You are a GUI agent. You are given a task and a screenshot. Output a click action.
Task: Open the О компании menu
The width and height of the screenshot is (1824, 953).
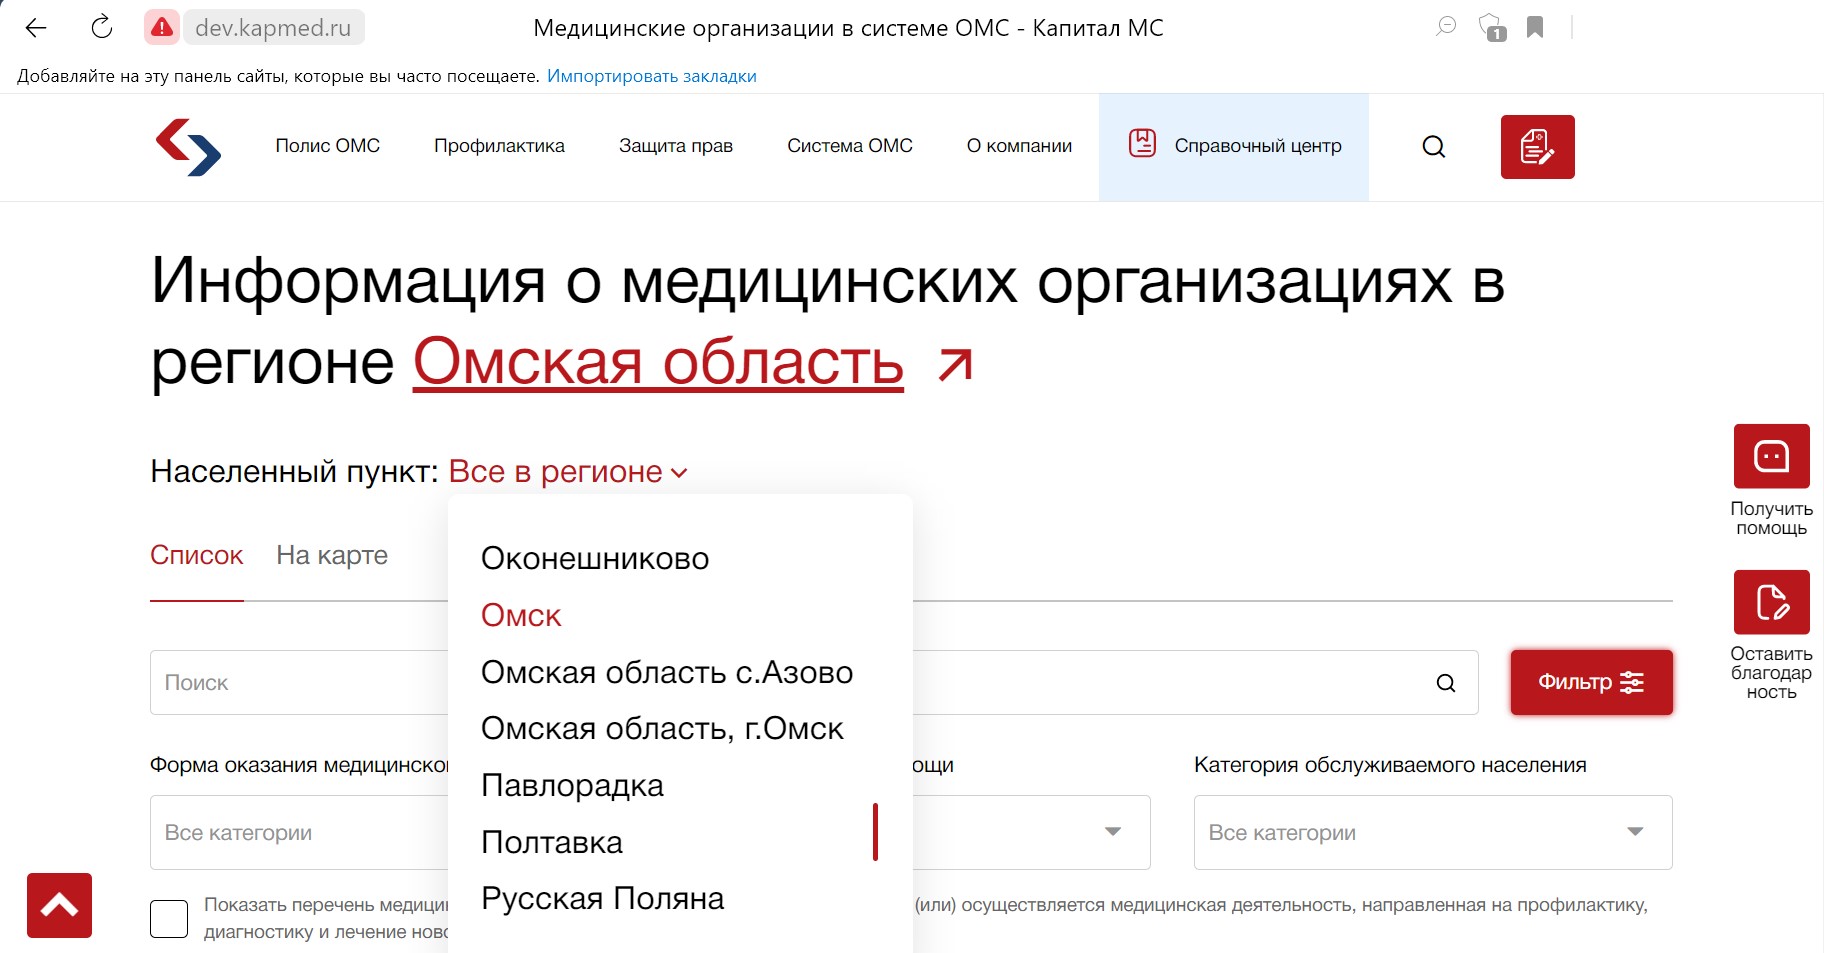(x=1019, y=146)
